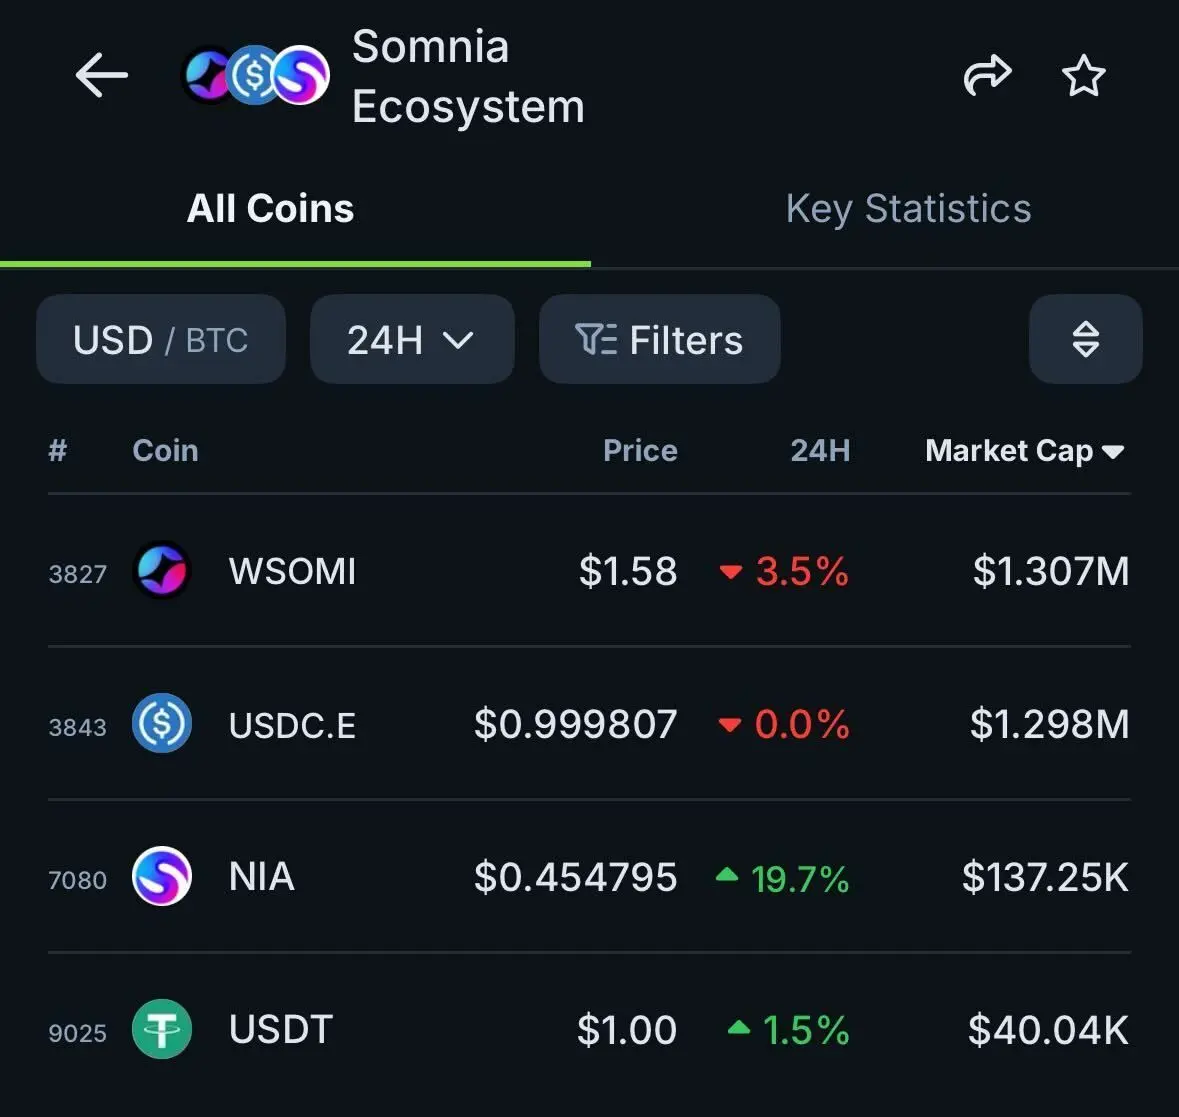The image size is (1179, 1117).
Task: Click the USDC.E coin logo
Action: click(x=162, y=724)
